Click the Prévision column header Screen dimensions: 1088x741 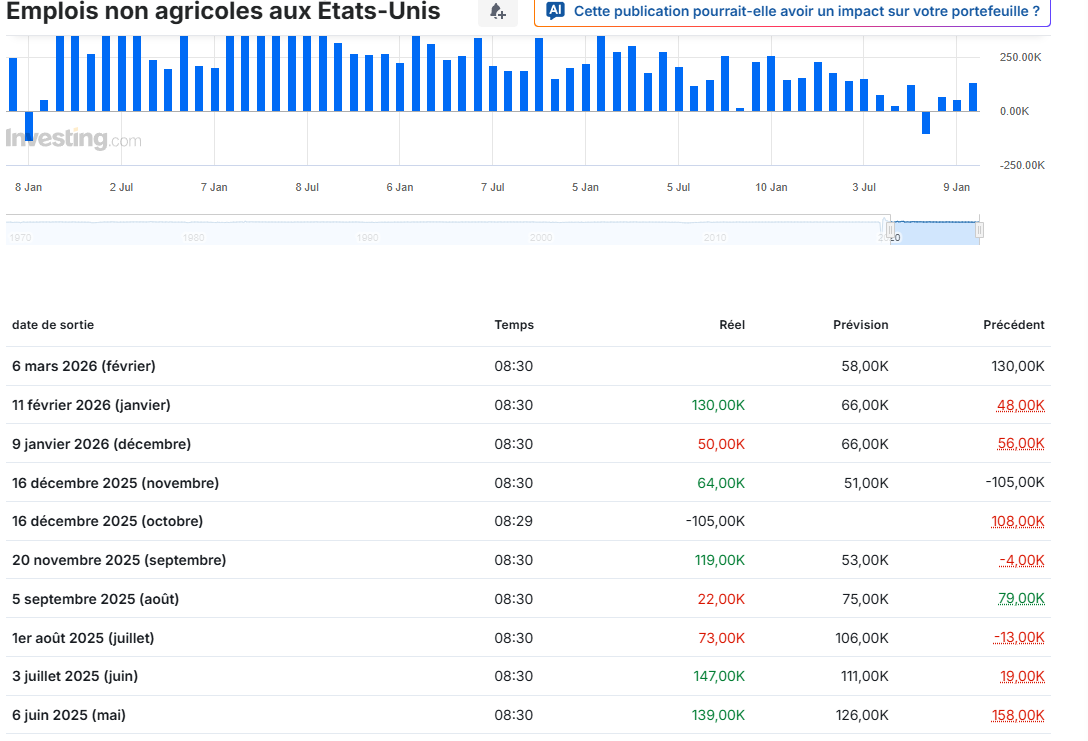(860, 325)
